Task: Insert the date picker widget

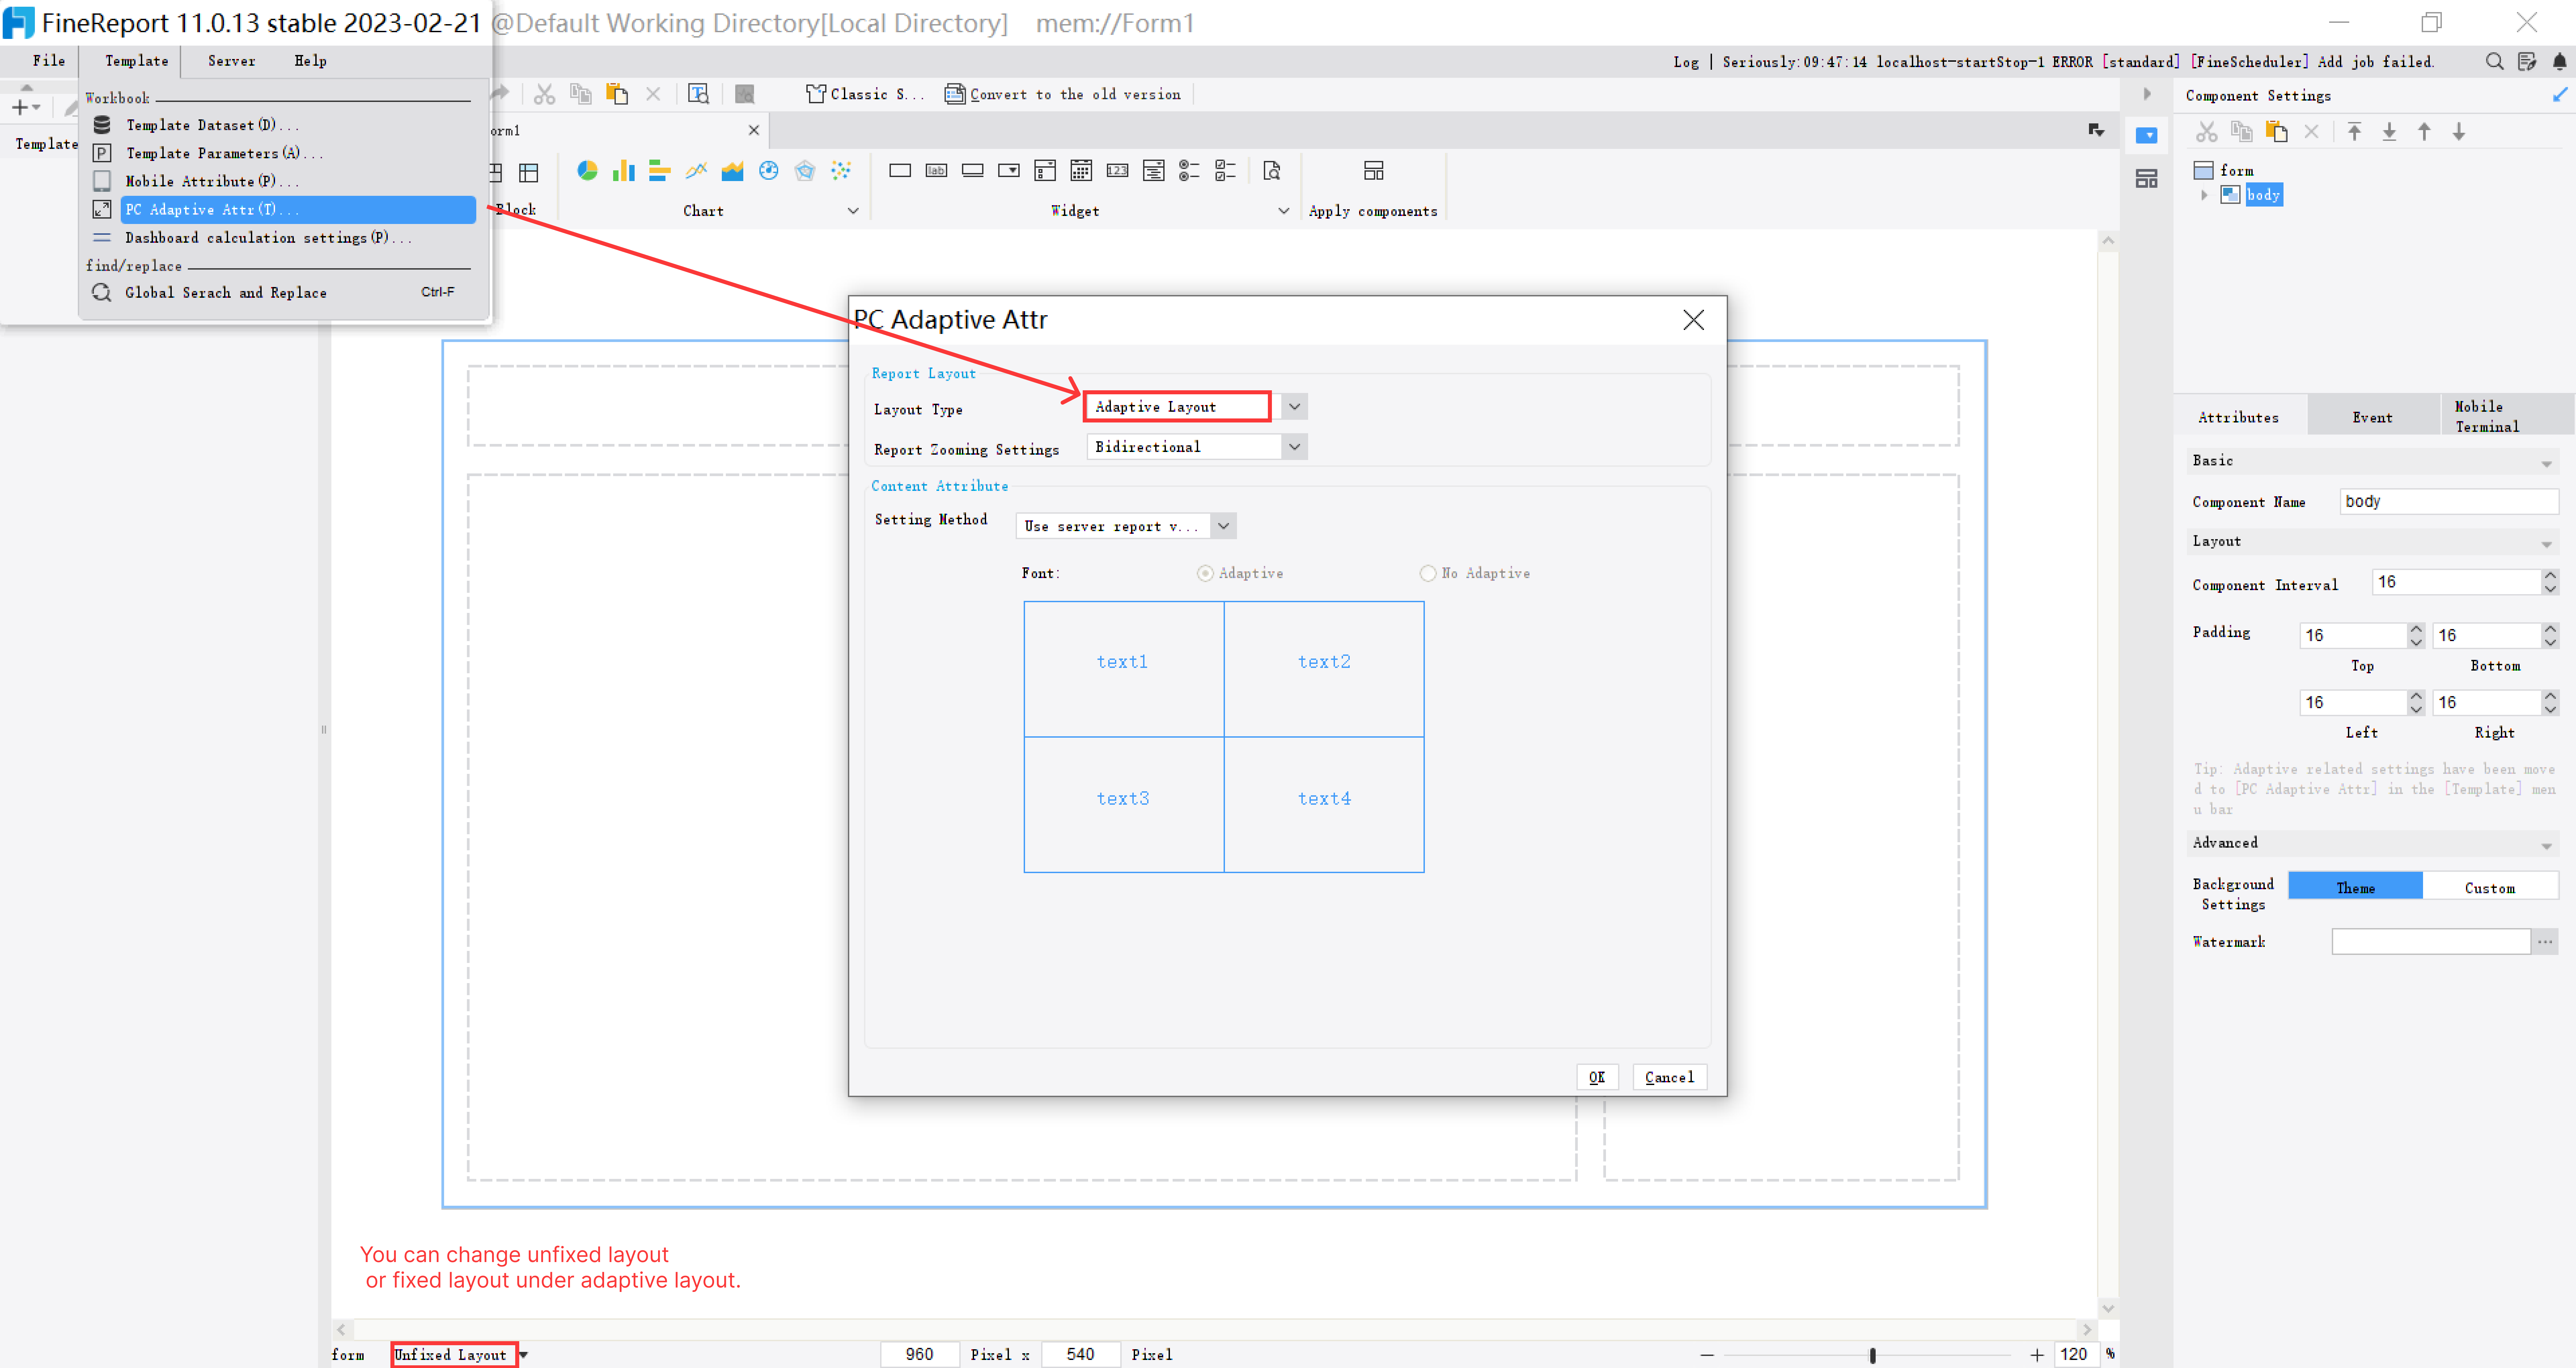Action: click(x=1081, y=170)
